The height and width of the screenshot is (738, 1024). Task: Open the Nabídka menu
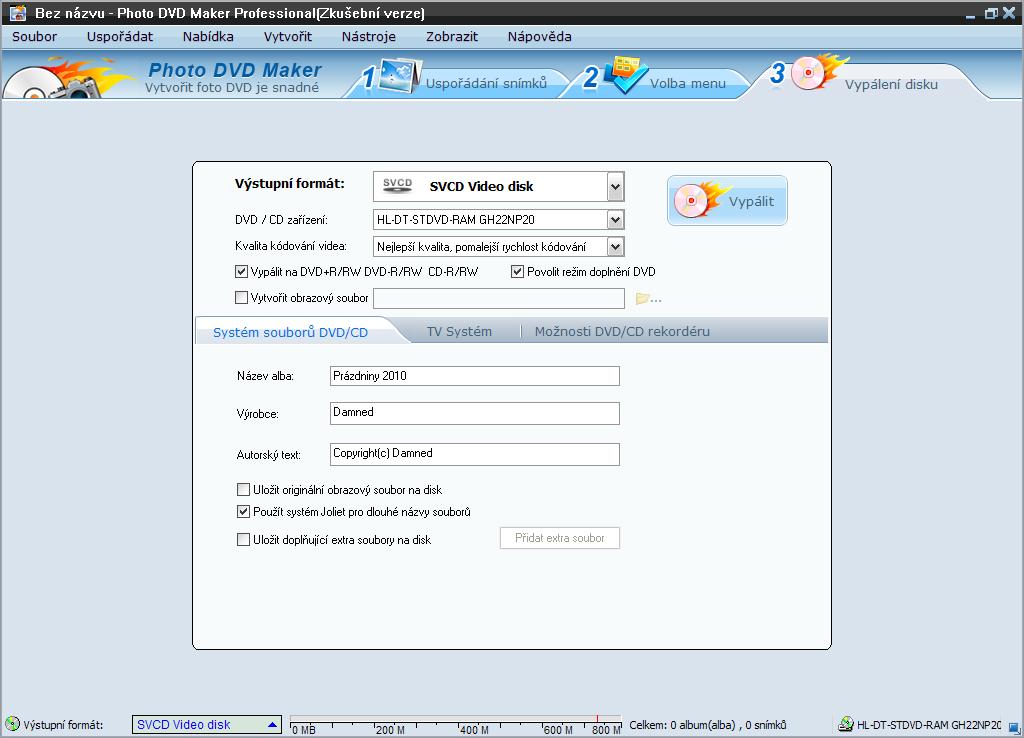(208, 37)
